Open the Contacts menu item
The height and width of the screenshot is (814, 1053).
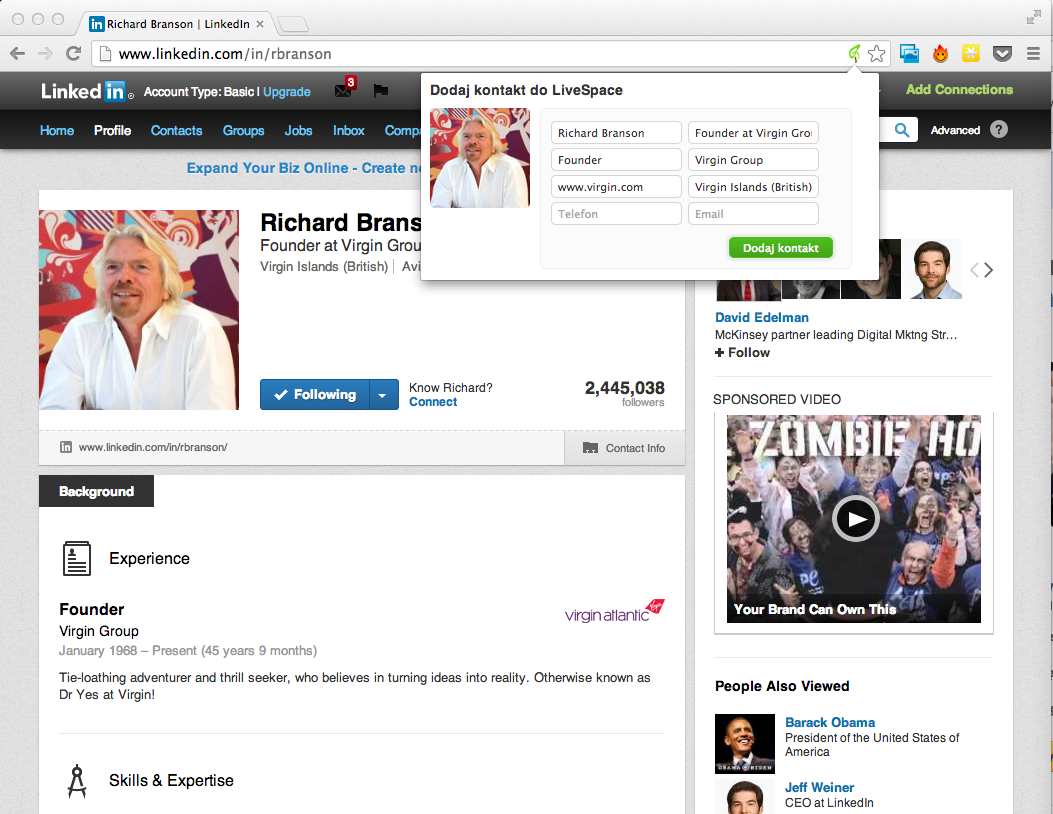[176, 130]
